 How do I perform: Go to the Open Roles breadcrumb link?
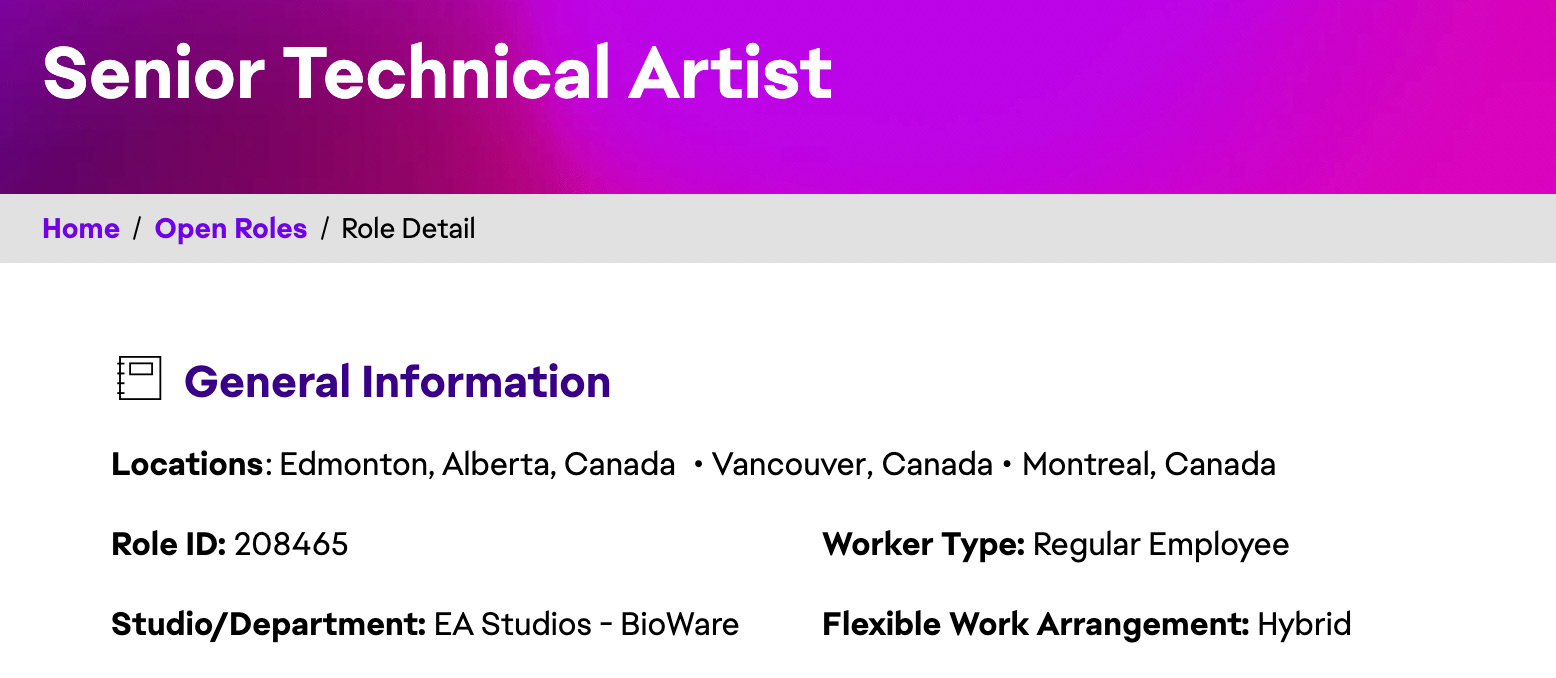[231, 229]
